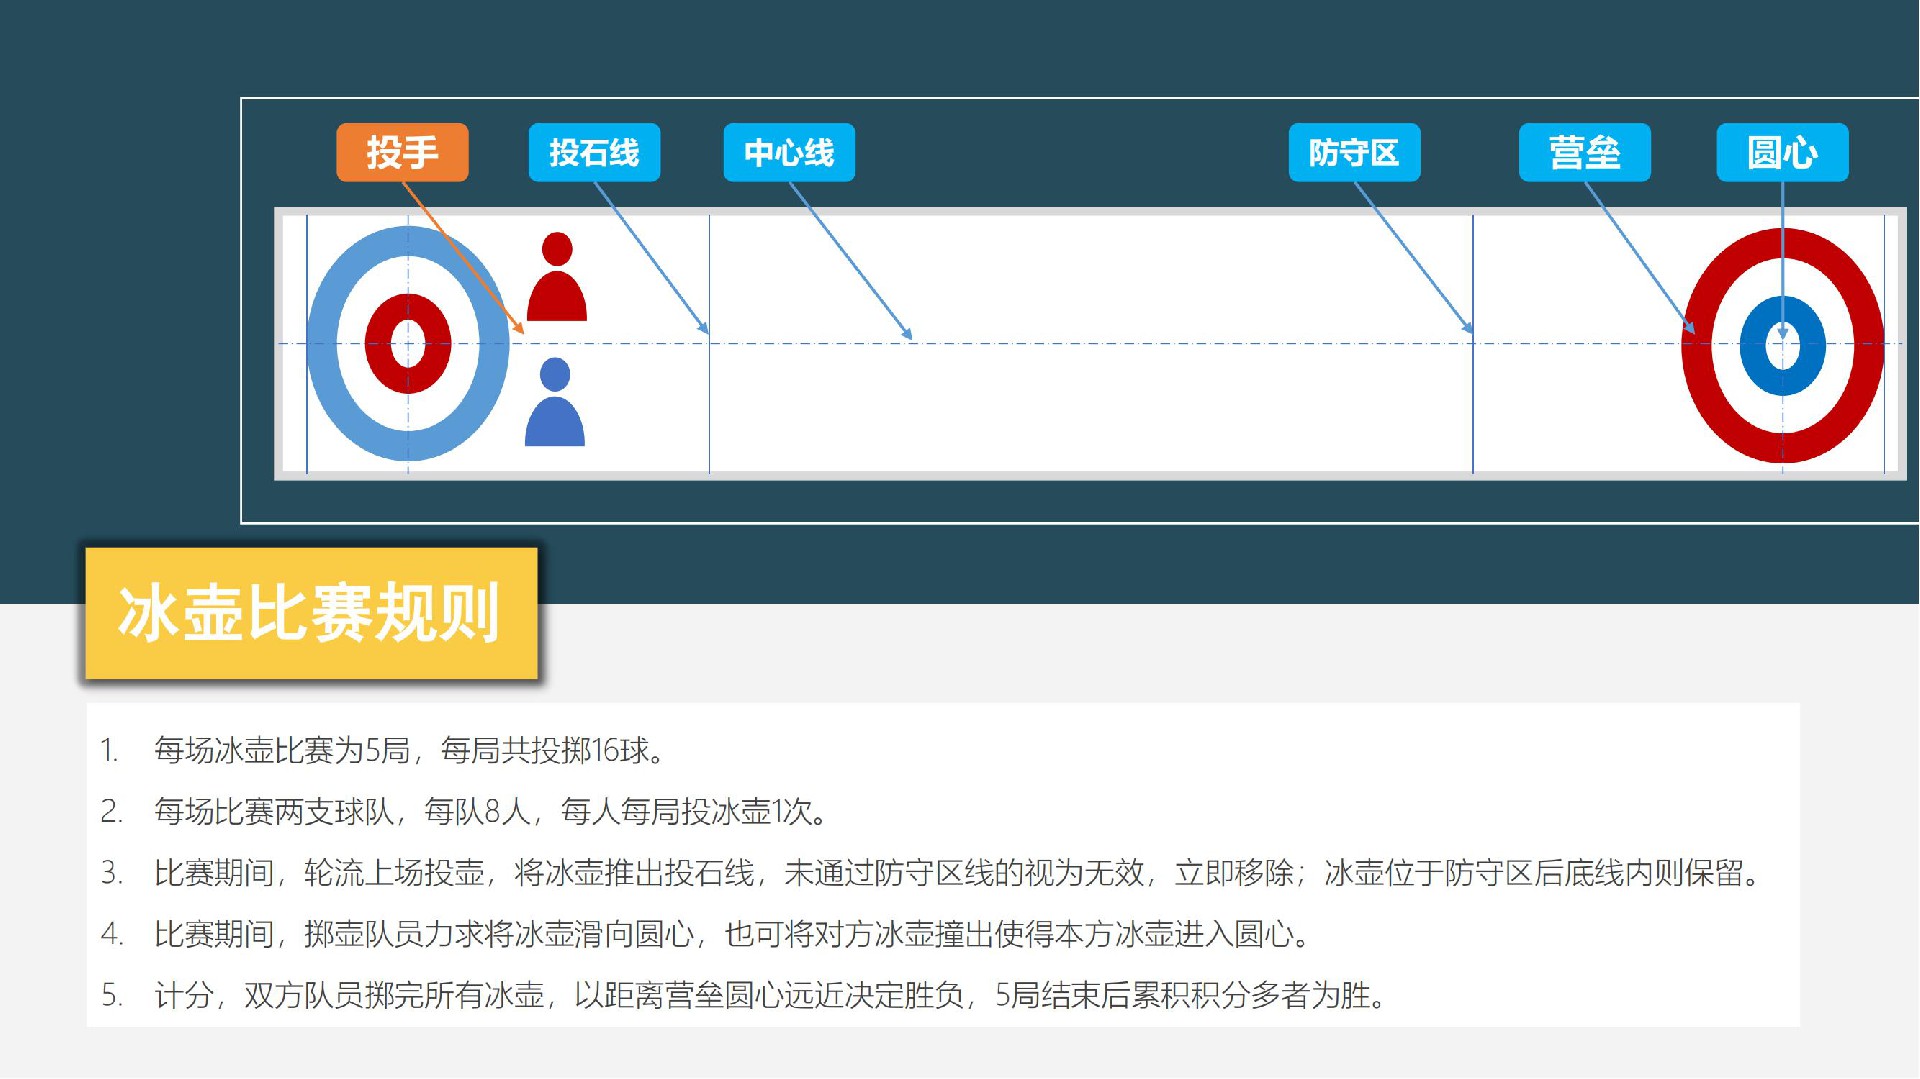Click rule 3 text about 轮流上场投壶
The width and height of the screenshot is (1920, 1079).
coord(958,873)
